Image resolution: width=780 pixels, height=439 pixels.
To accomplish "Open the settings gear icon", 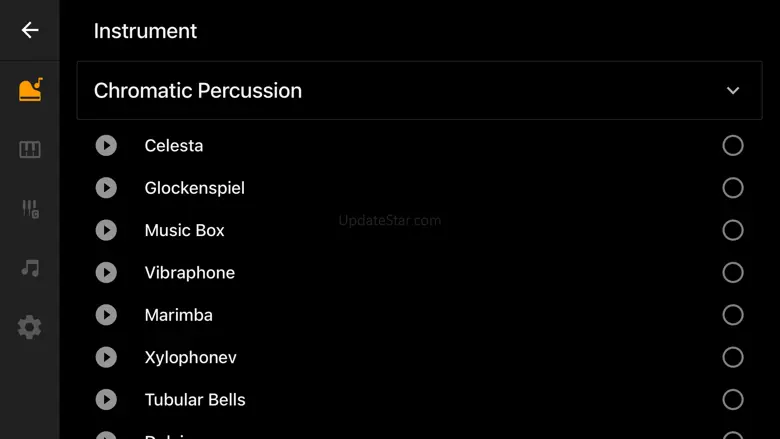I will [x=30, y=328].
